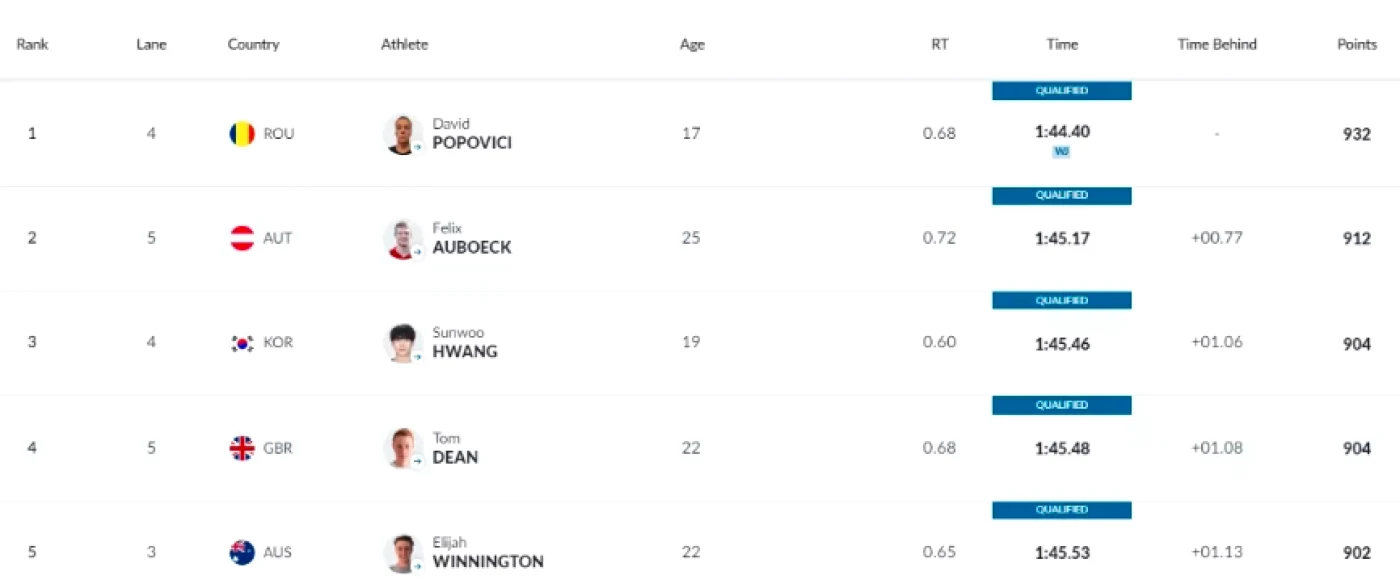Open the POPOVICI athlete name link
1400x588 pixels.
pyautogui.click(x=472, y=143)
